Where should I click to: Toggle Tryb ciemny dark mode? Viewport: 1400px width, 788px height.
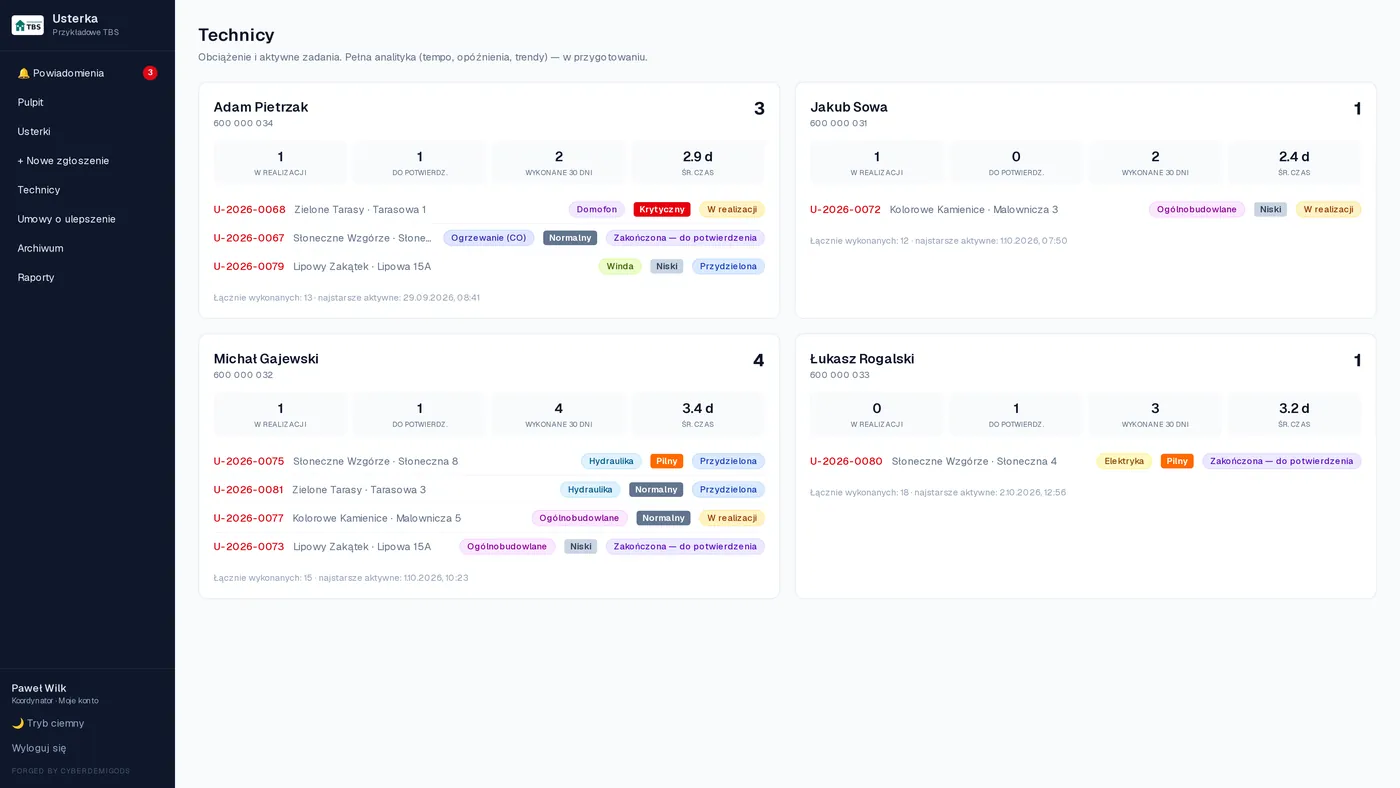pyautogui.click(x=48, y=723)
